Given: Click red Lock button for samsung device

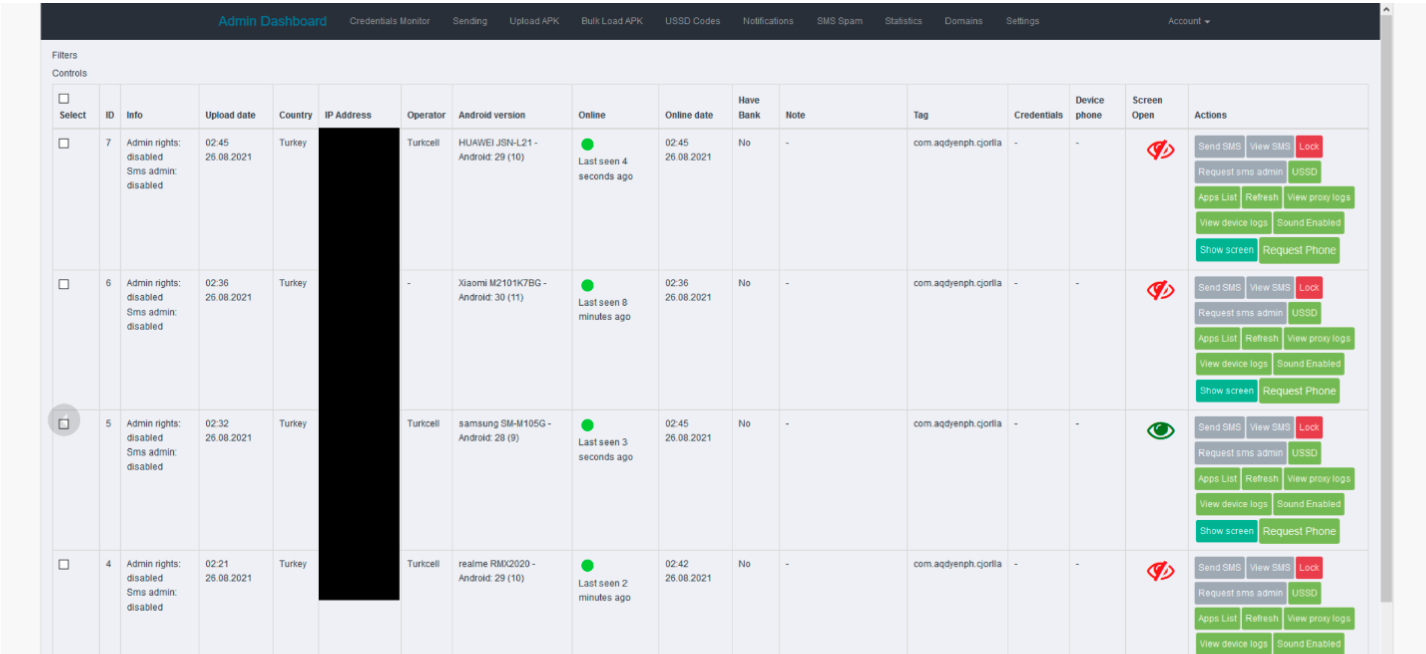Looking at the screenshot, I should click(x=1309, y=427).
